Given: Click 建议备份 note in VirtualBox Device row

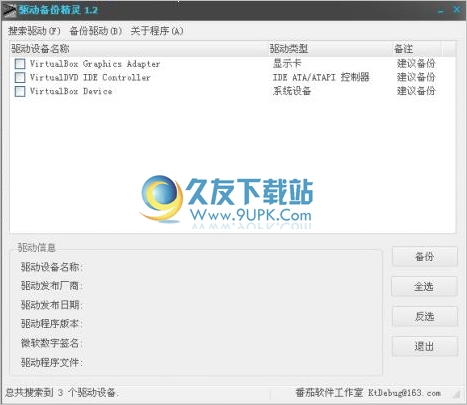Looking at the screenshot, I should (416, 91).
